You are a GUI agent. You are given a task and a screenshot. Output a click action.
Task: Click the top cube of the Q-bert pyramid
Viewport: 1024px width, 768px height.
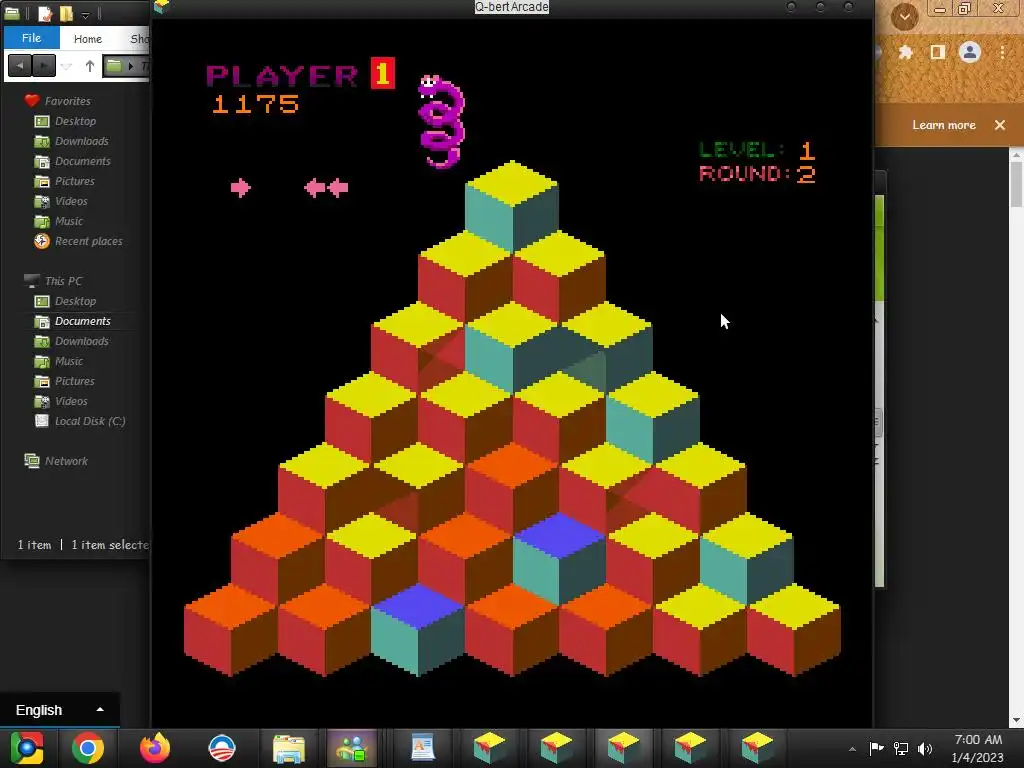point(512,206)
